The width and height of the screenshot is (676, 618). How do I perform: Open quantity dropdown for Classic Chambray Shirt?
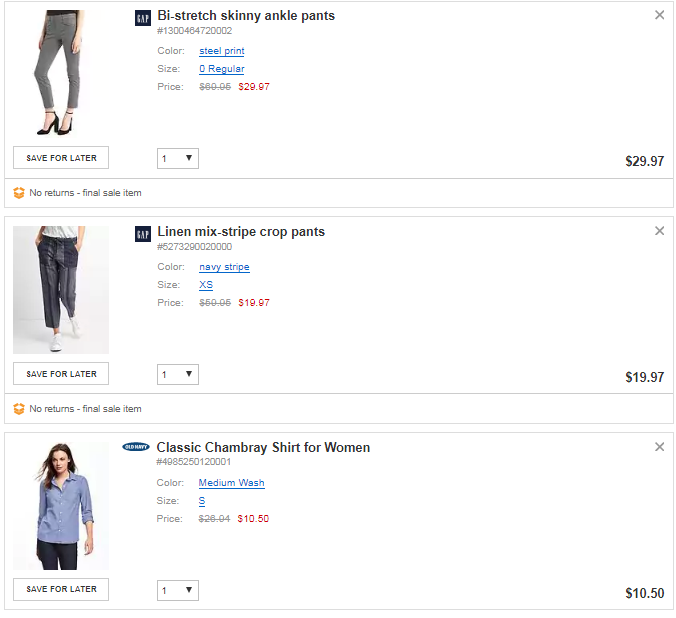pyautogui.click(x=178, y=590)
